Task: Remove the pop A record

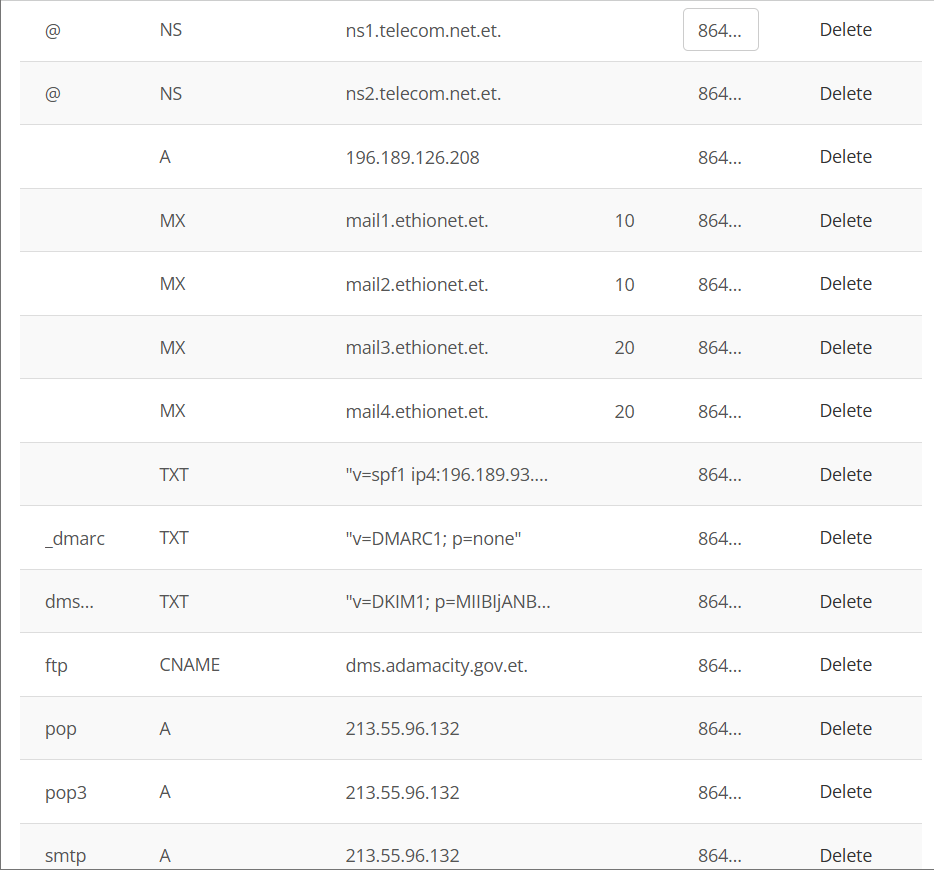Action: 845,729
